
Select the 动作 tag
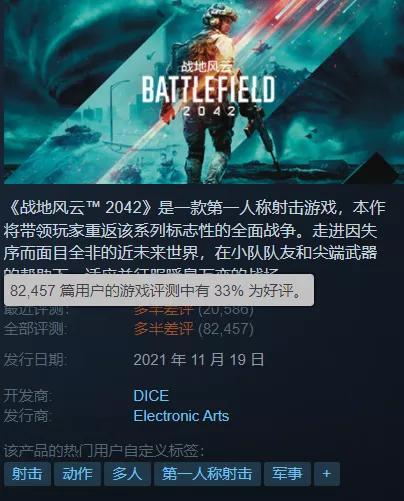coord(77,473)
